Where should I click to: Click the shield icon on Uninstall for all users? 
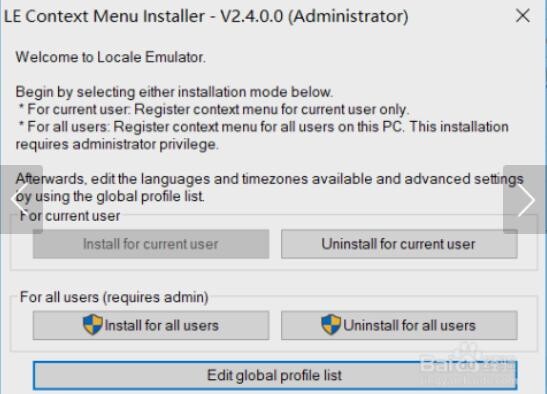[x=331, y=325]
